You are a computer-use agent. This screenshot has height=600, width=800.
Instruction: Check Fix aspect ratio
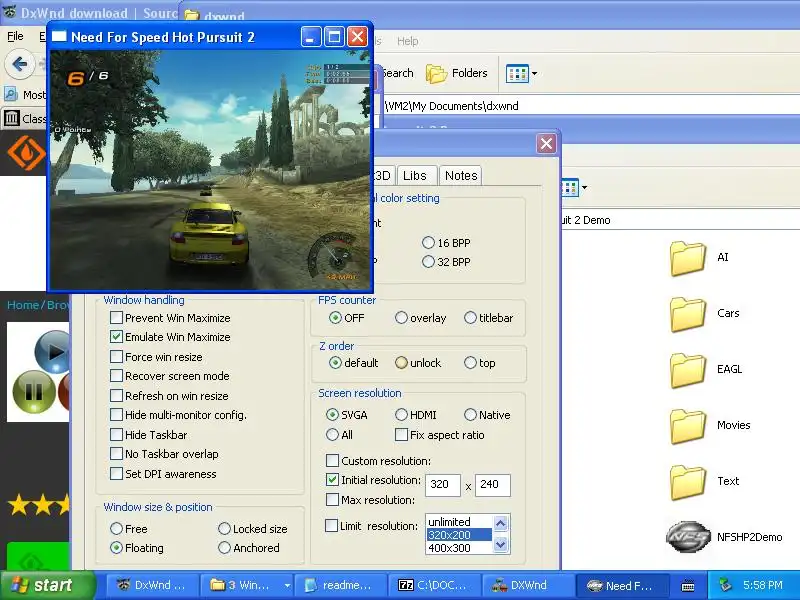point(402,435)
